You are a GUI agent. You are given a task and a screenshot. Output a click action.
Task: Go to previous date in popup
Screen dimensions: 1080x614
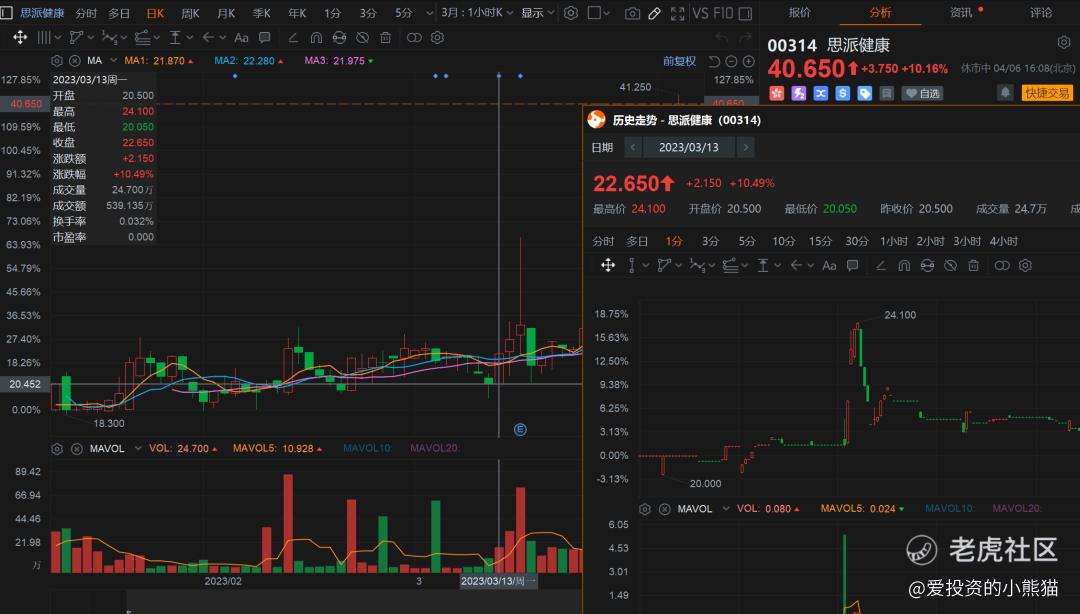tap(632, 147)
